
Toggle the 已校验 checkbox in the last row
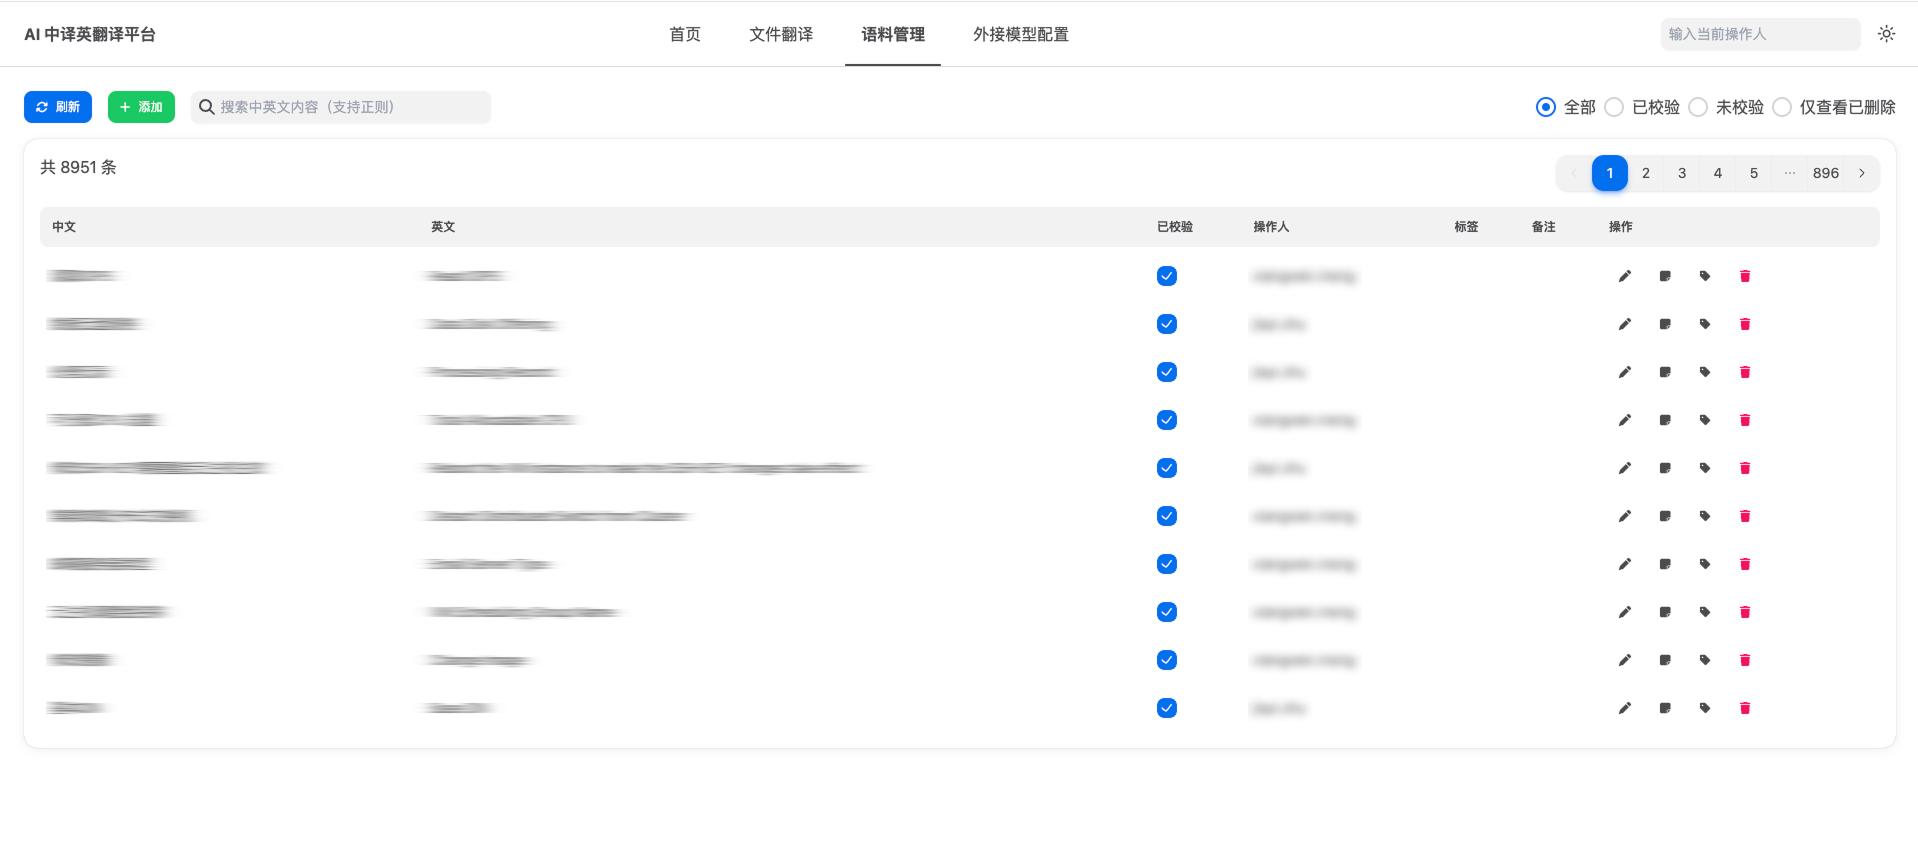tap(1167, 708)
